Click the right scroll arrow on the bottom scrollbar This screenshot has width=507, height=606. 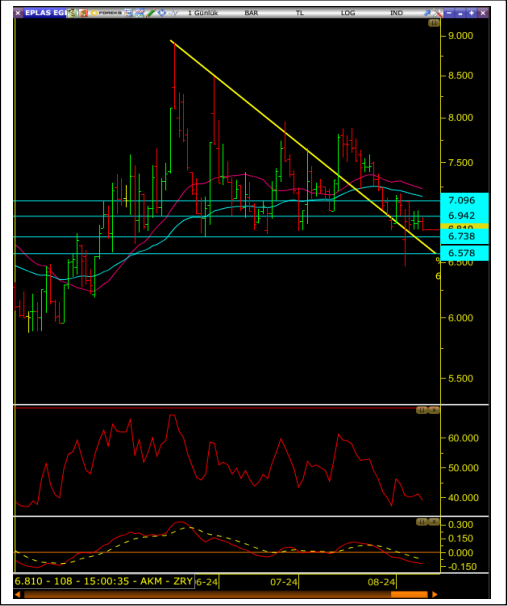tap(435, 594)
